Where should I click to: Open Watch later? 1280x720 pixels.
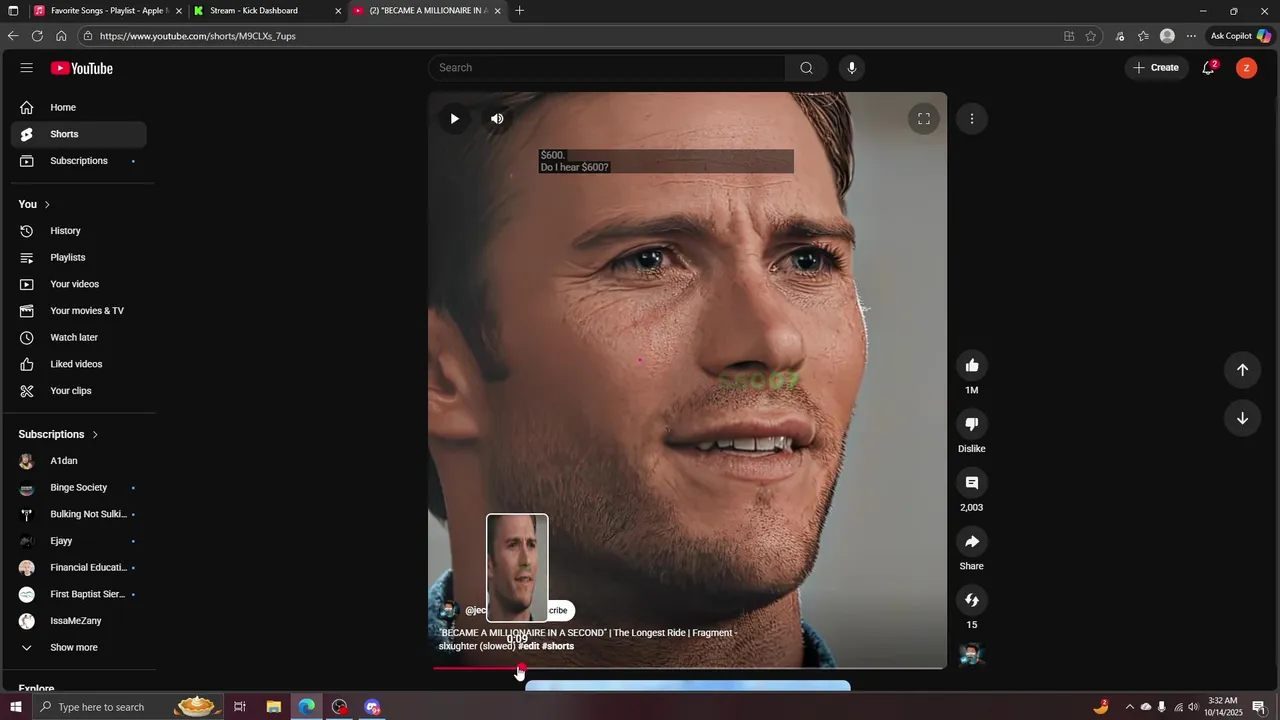point(79,338)
